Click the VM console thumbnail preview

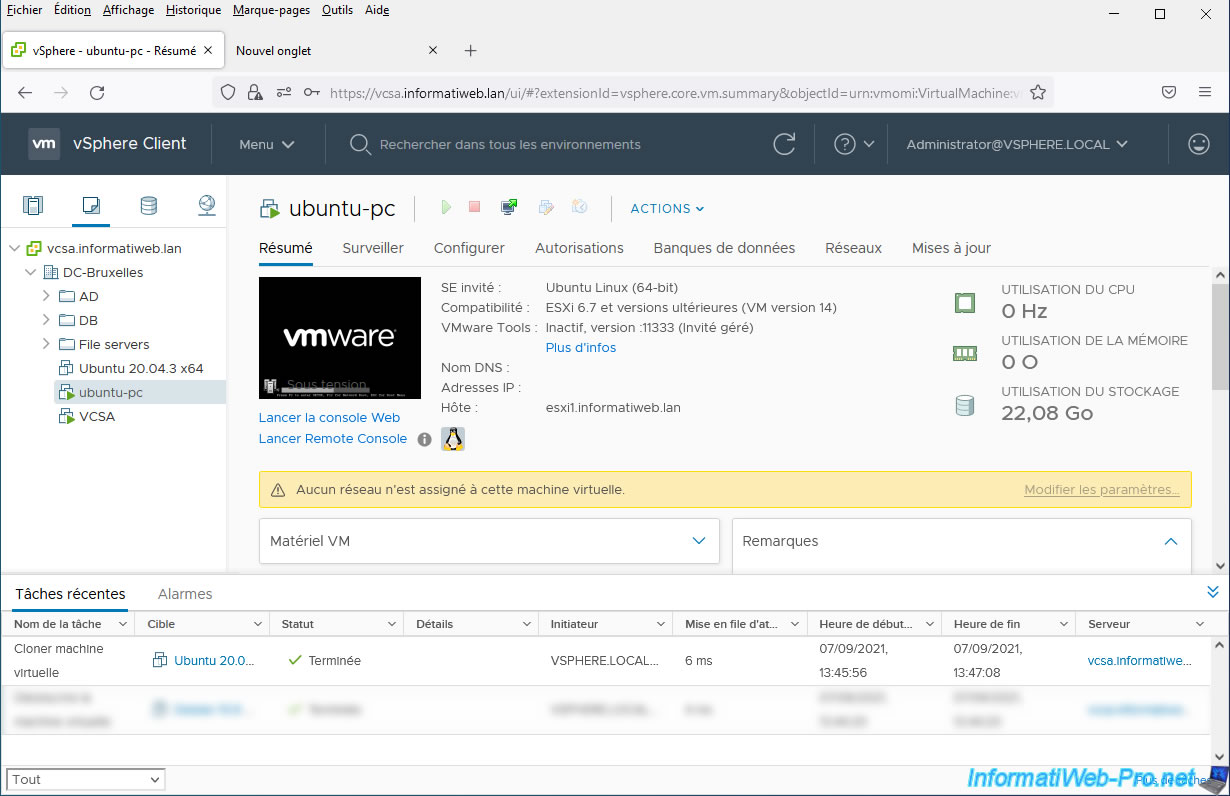[x=340, y=339]
